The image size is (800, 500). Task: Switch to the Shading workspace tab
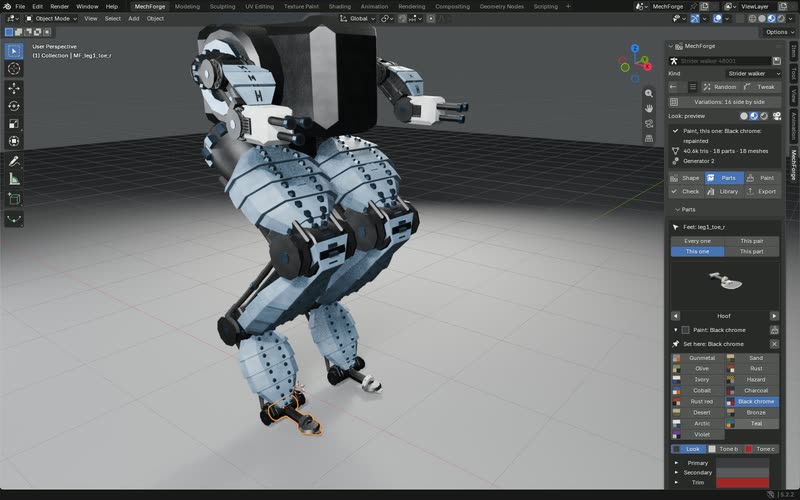pos(339,7)
